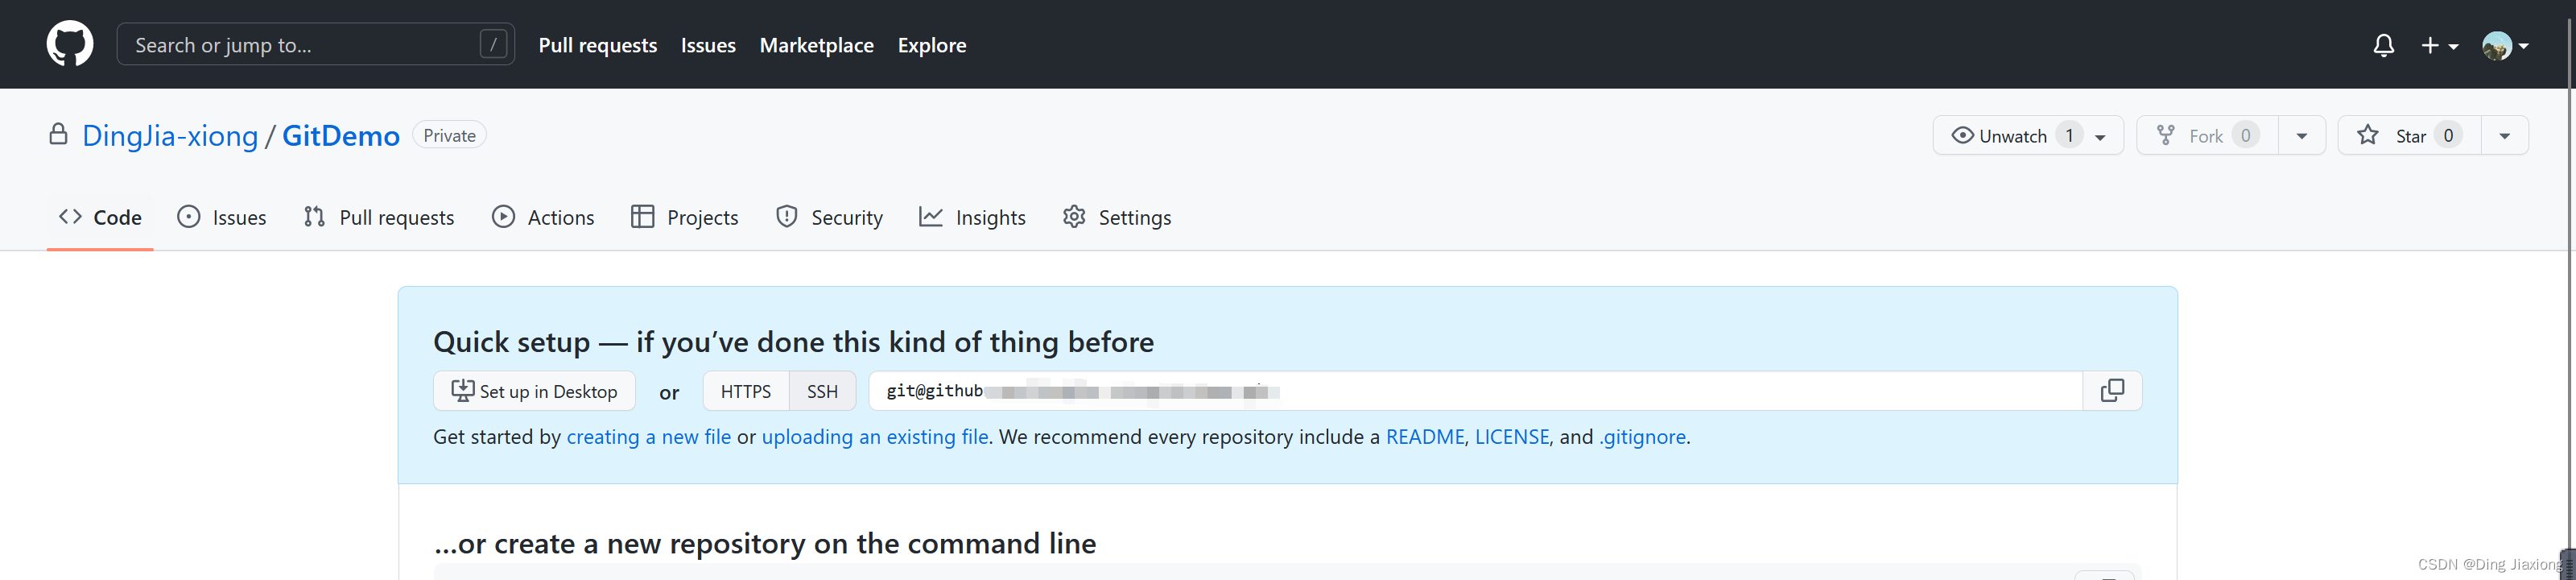Click the git@github clone URL field
Screen dimensions: 2576x580
pos(1475,391)
